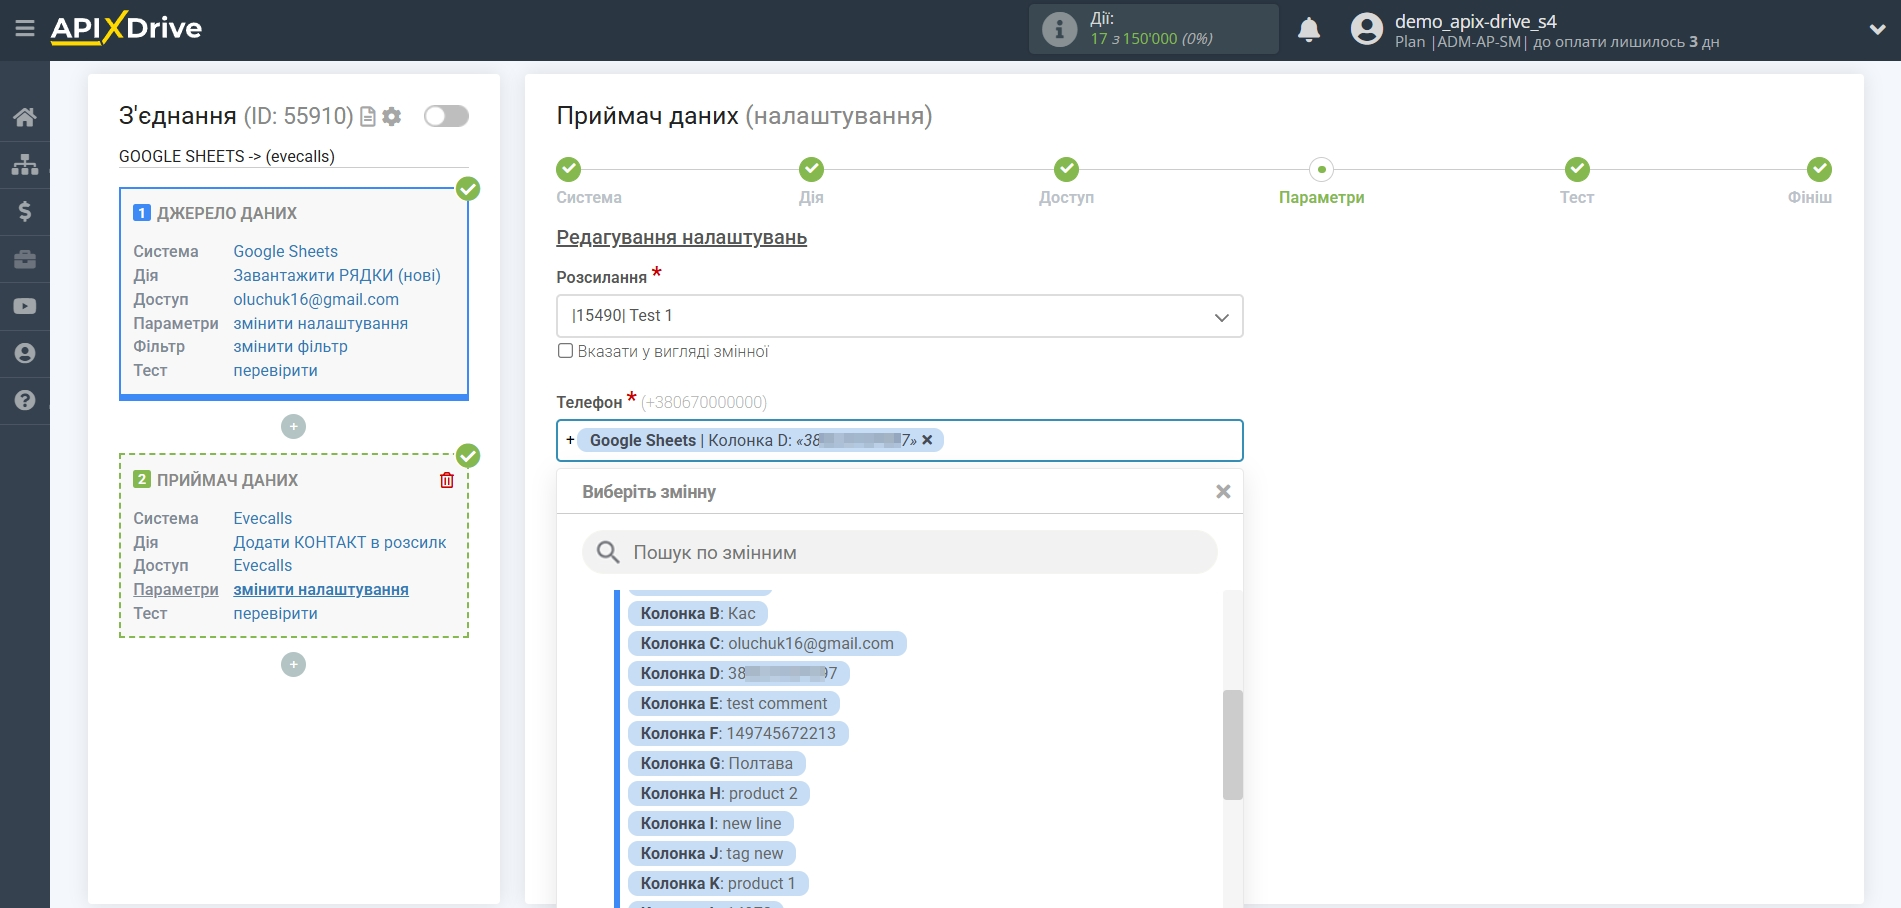Viewport: 1901px width, 908px height.
Task: Select the Колонка C email variable
Action: tap(767, 643)
